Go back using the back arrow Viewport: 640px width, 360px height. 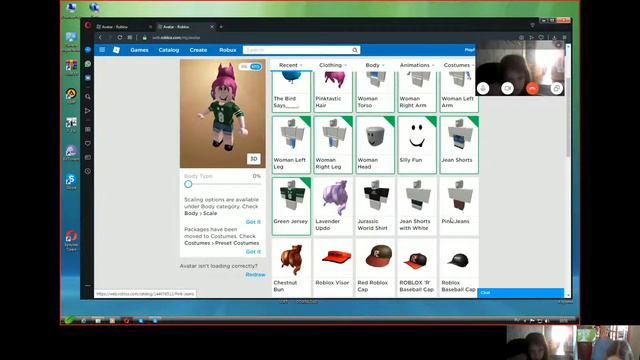coord(100,38)
